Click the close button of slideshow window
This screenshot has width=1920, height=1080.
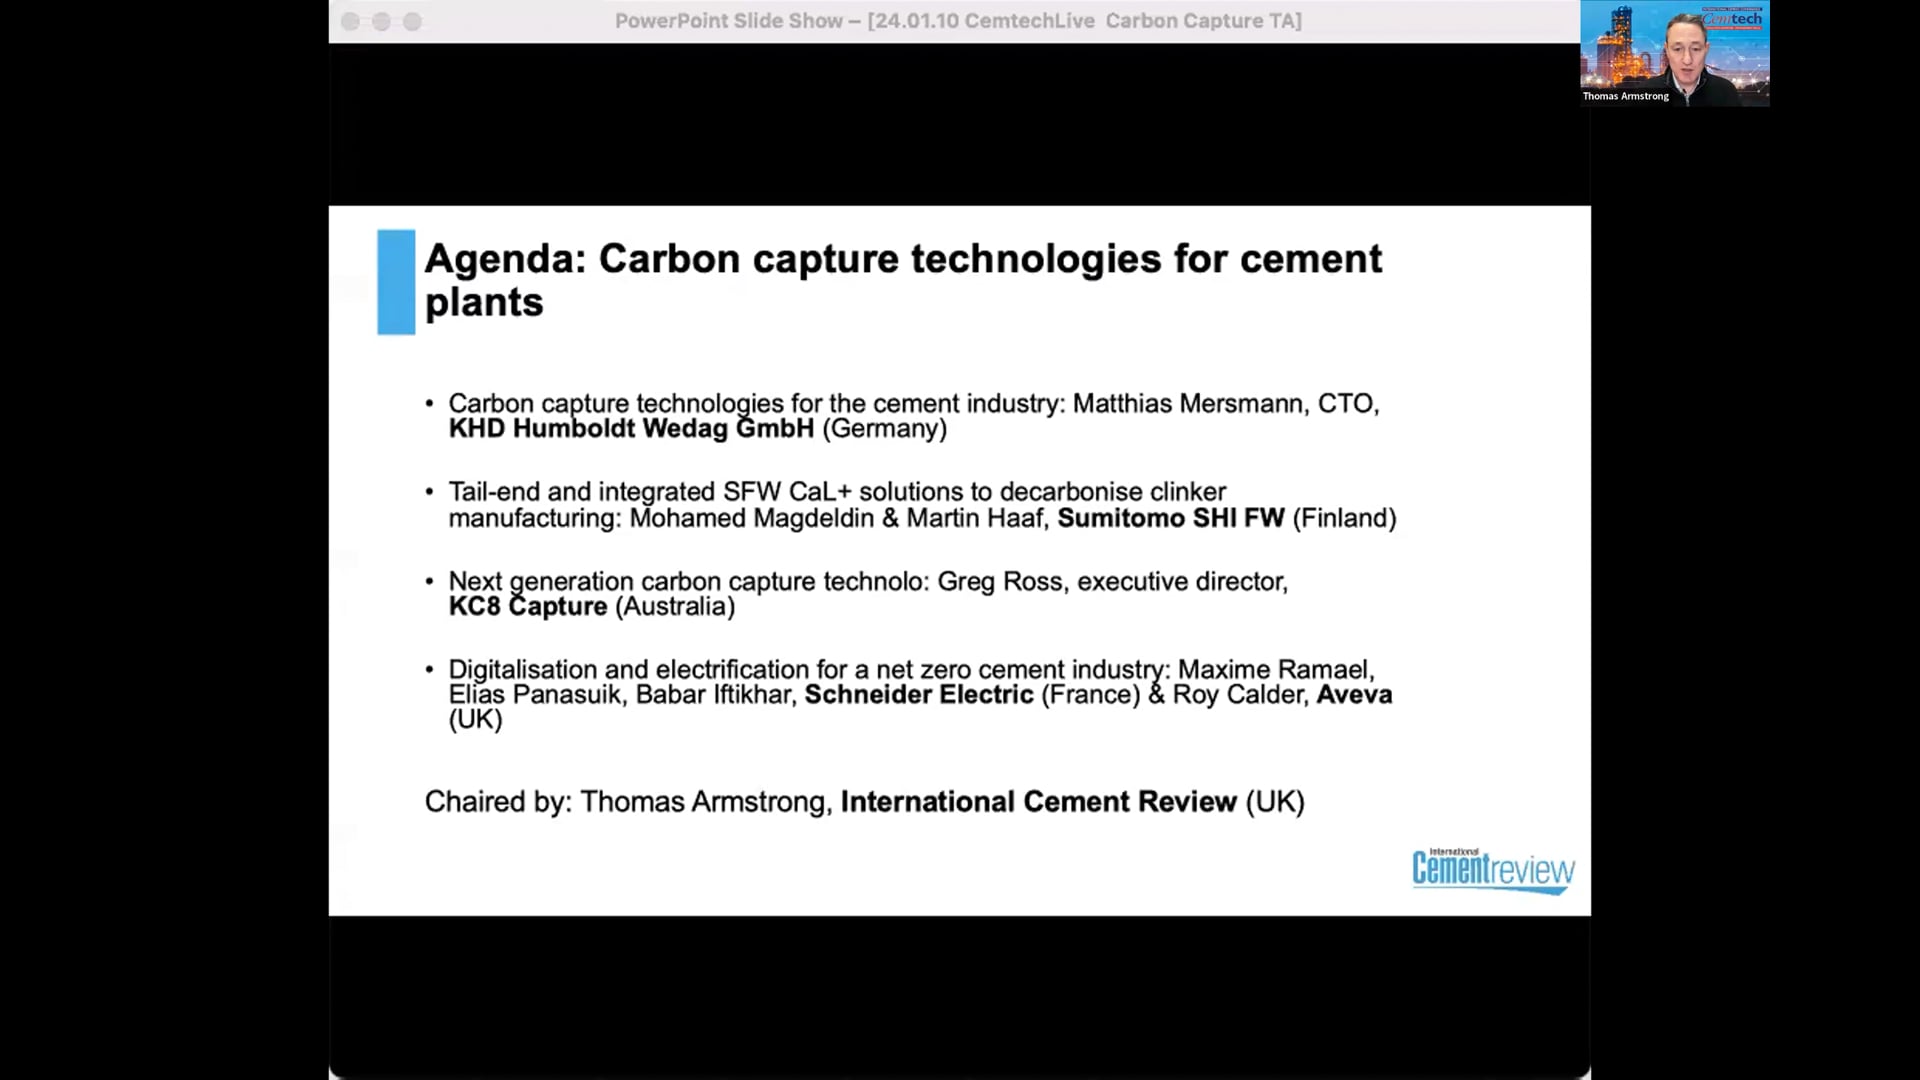click(x=350, y=21)
